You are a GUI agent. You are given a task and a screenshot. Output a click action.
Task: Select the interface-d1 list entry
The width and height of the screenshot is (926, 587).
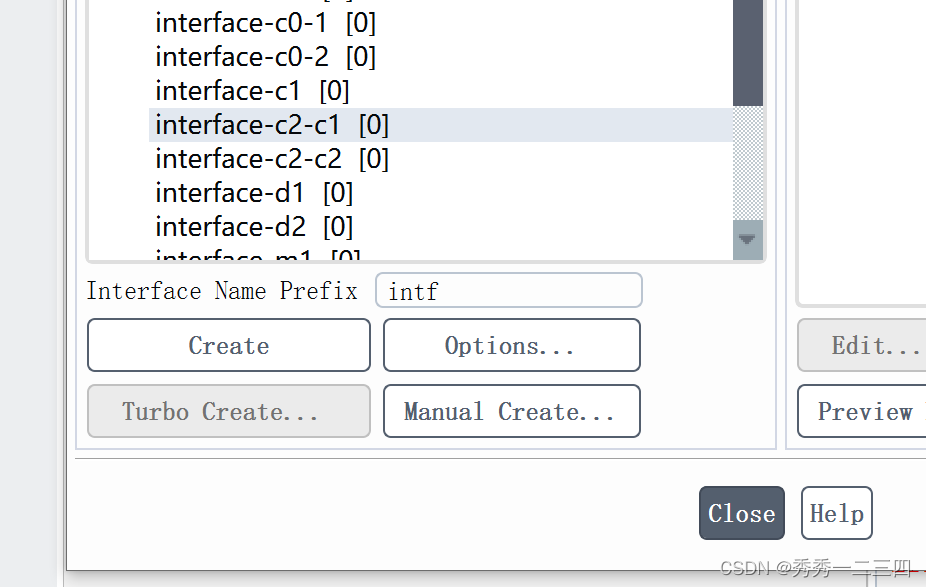(x=250, y=192)
